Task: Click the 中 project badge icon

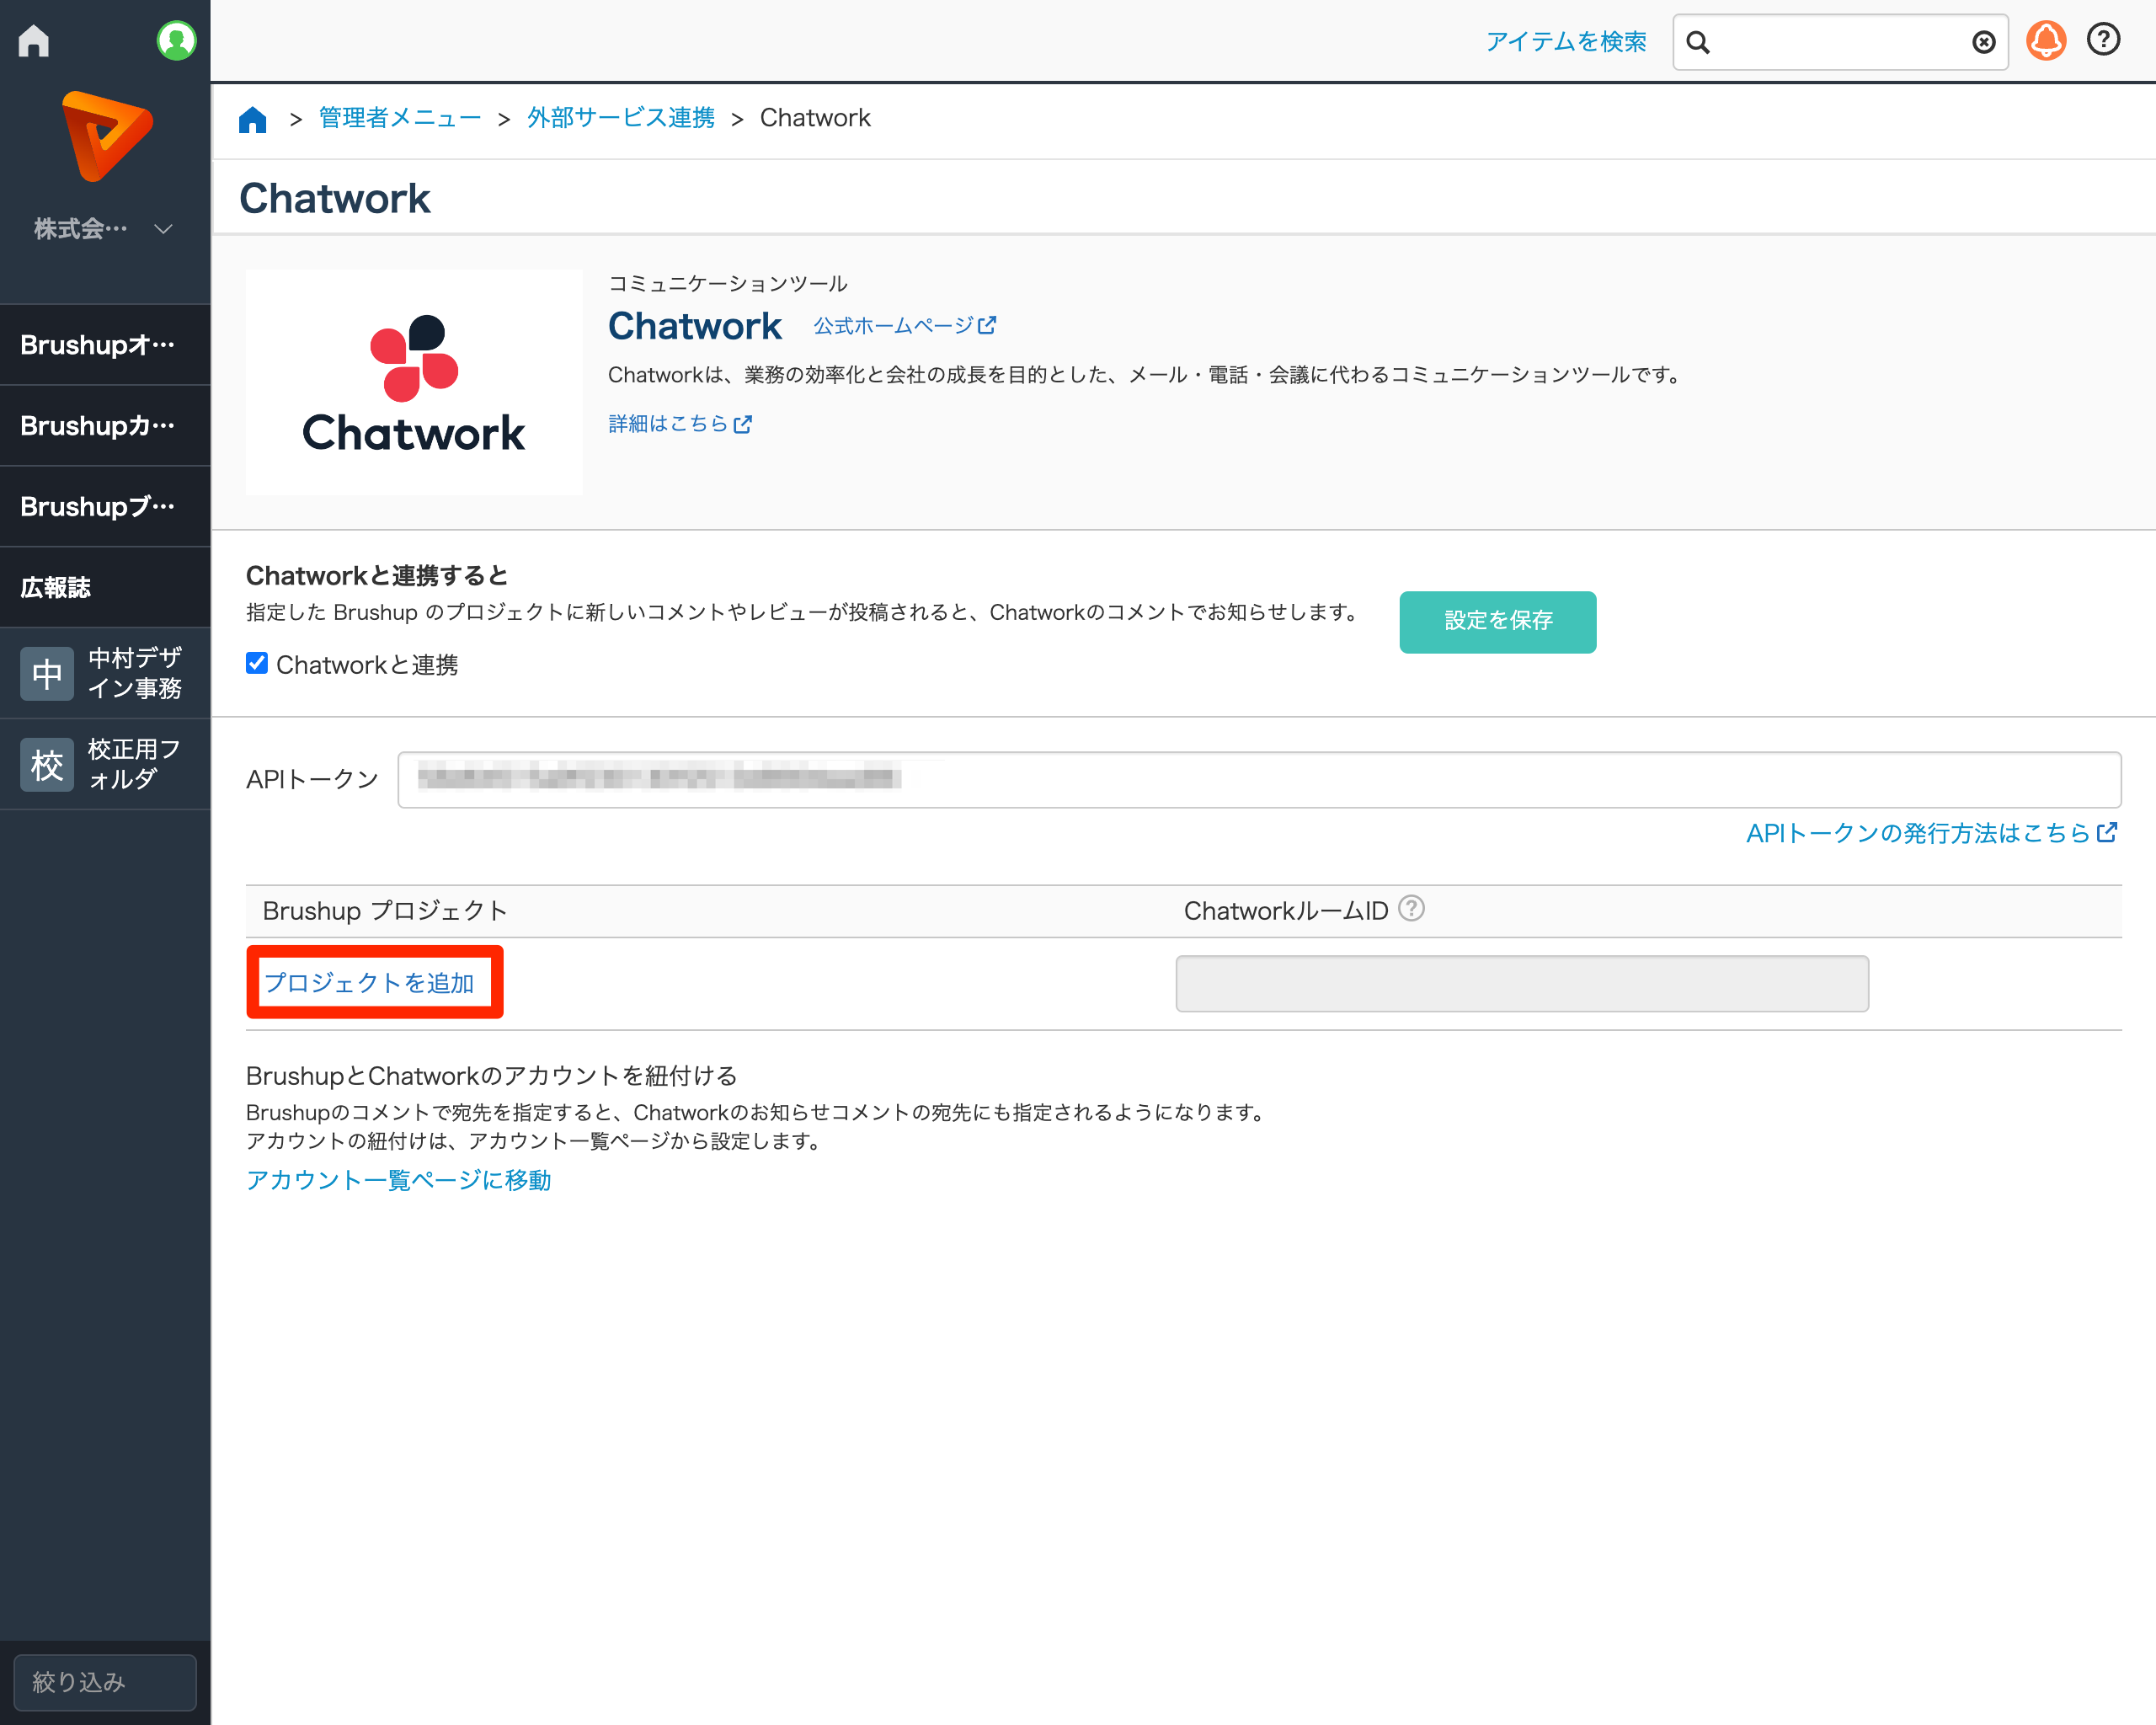Action: click(x=47, y=674)
